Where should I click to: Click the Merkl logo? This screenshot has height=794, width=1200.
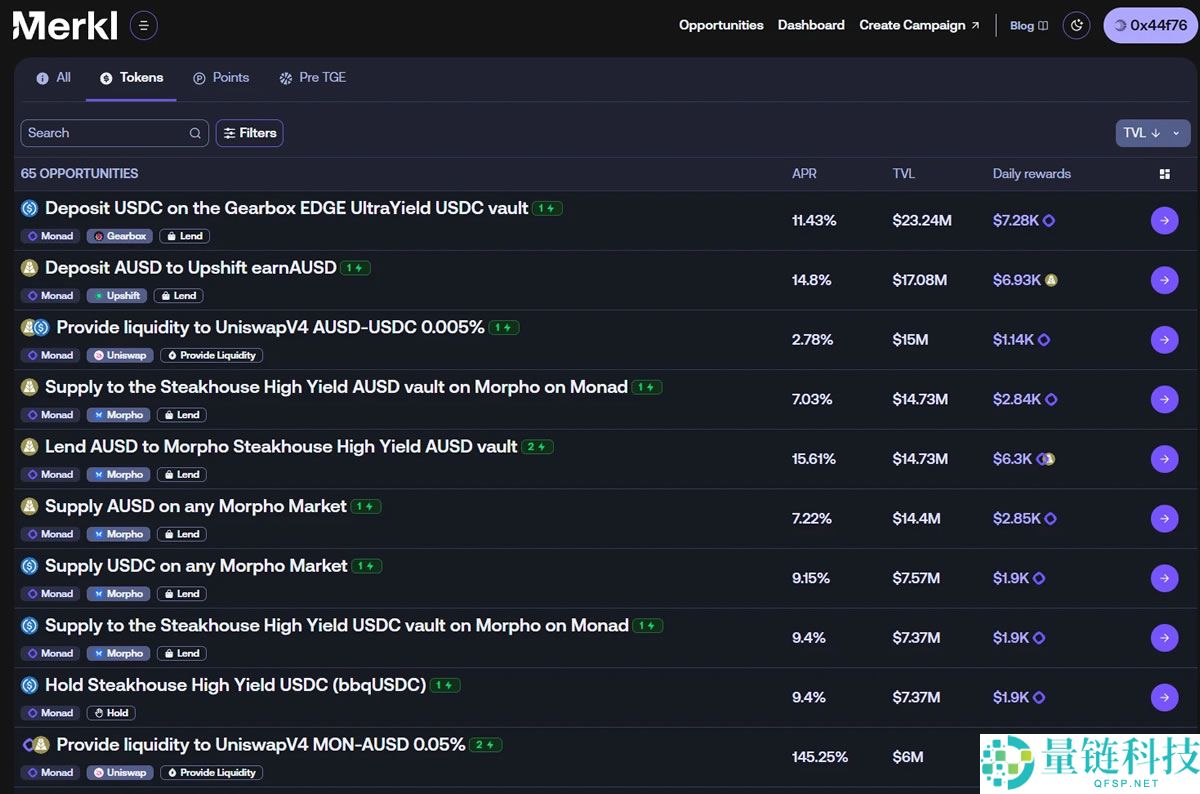65,26
